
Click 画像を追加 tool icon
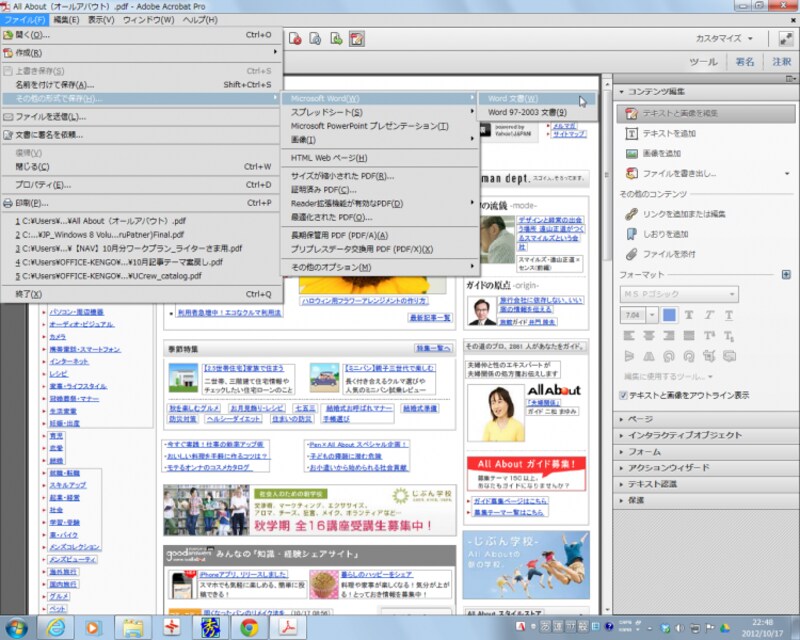[631, 154]
